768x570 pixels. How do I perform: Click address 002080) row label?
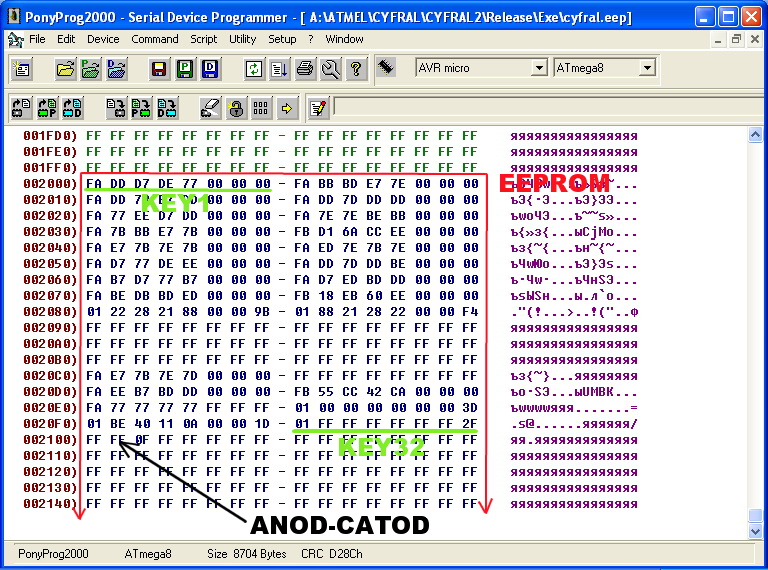pos(50,312)
